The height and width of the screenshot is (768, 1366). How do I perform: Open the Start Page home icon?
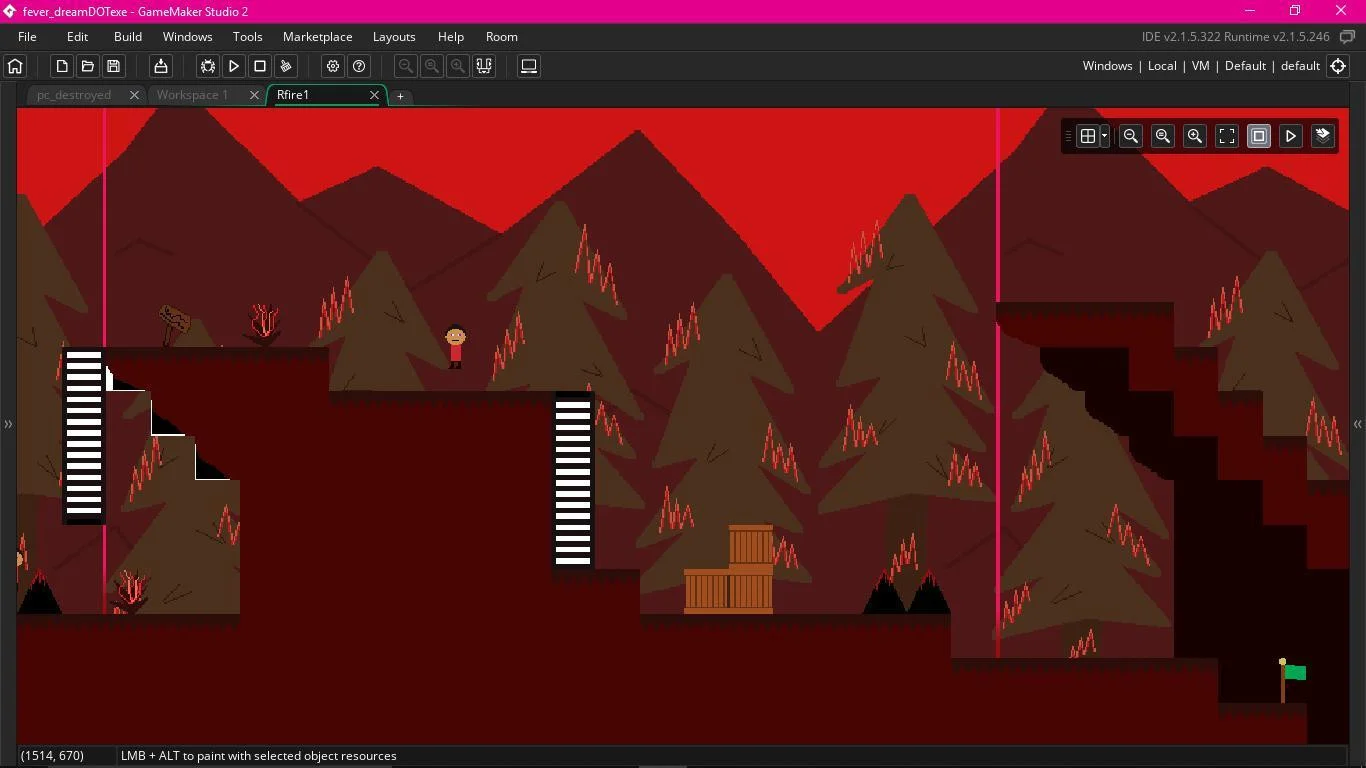(x=15, y=66)
